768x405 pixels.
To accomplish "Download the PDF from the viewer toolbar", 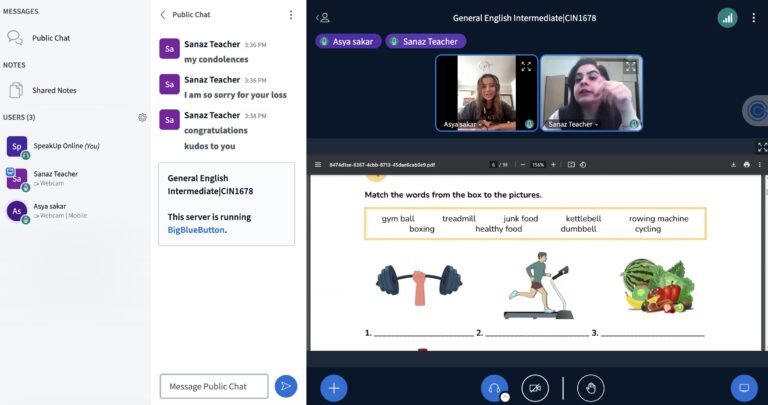I will [734, 164].
